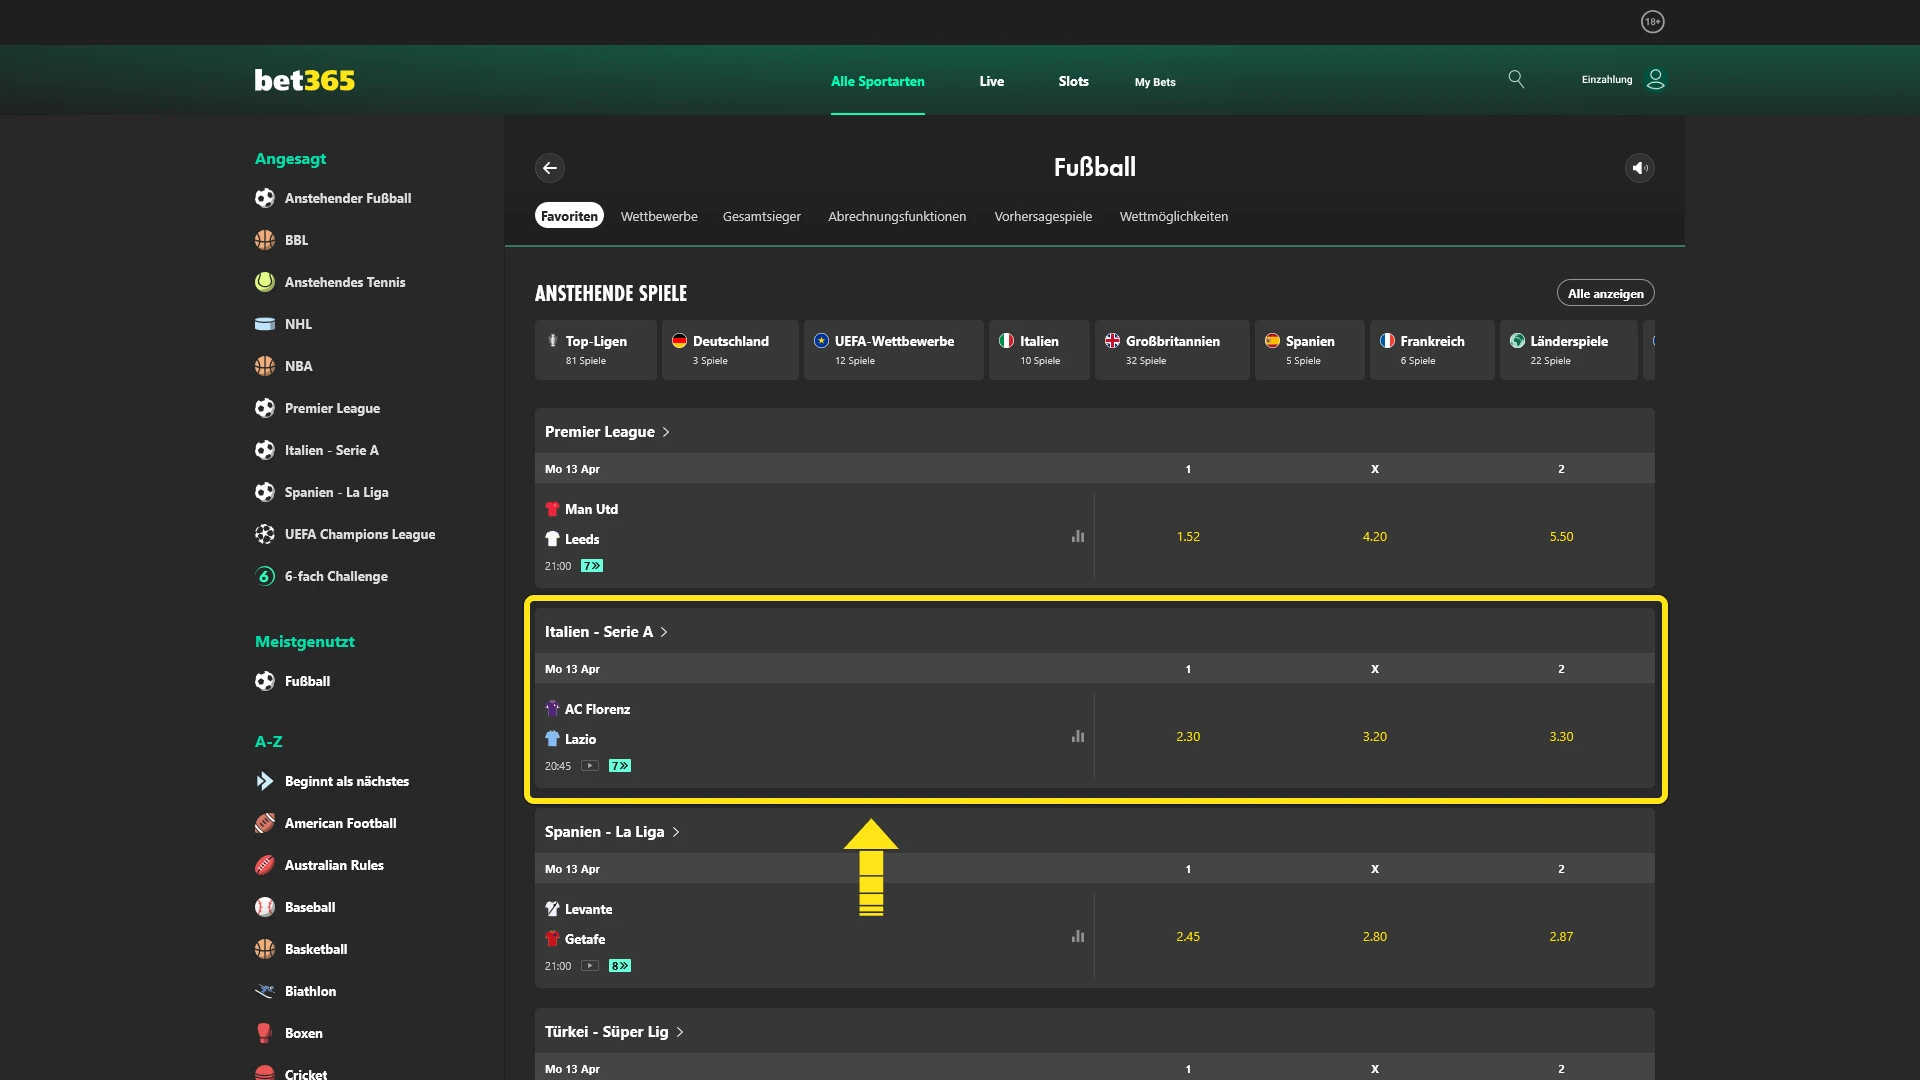Open the user account icon

tap(1656, 79)
